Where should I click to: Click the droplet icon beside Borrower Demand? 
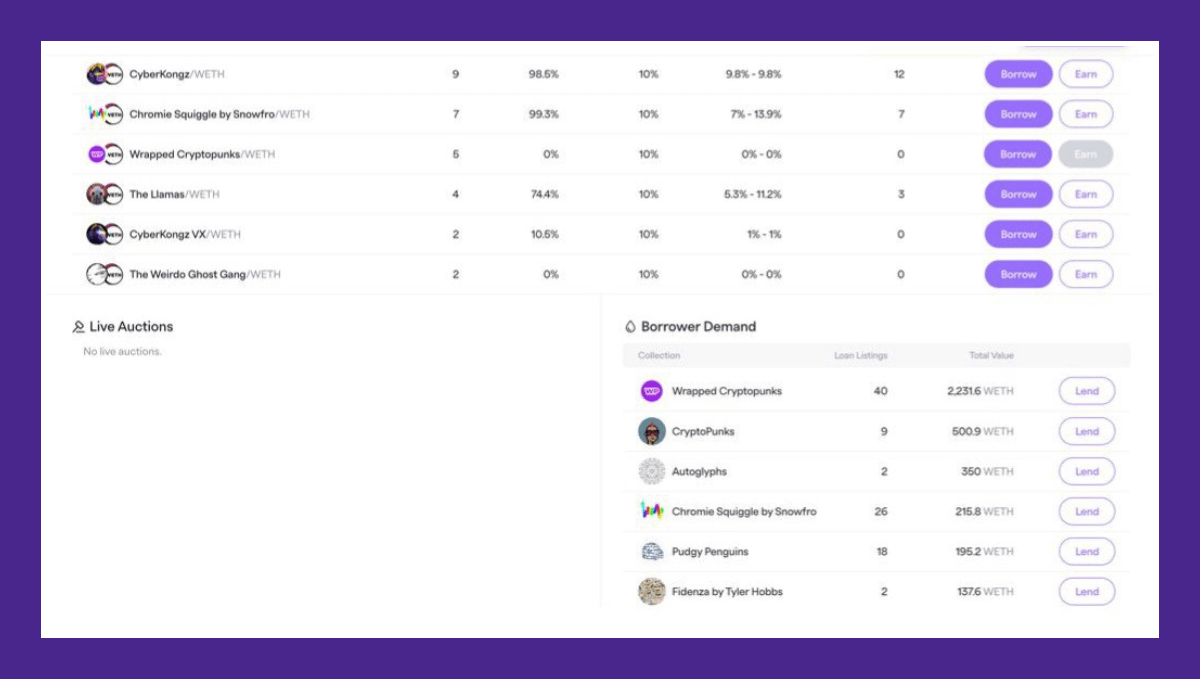point(631,326)
